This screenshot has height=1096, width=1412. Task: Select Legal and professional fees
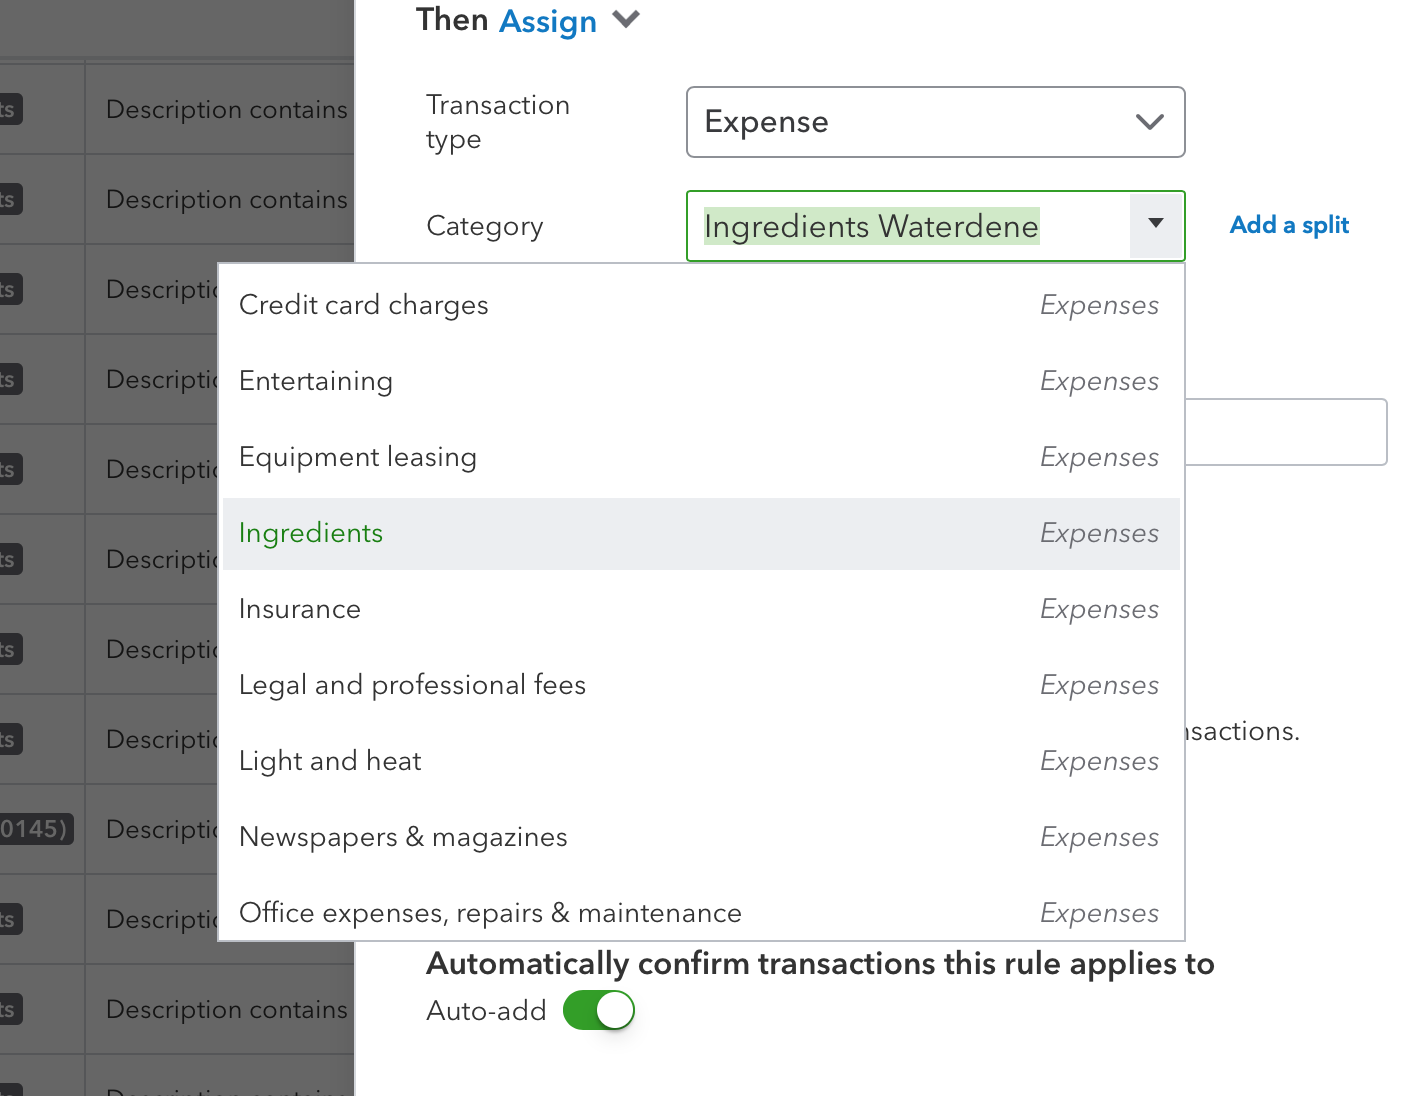coord(412,685)
